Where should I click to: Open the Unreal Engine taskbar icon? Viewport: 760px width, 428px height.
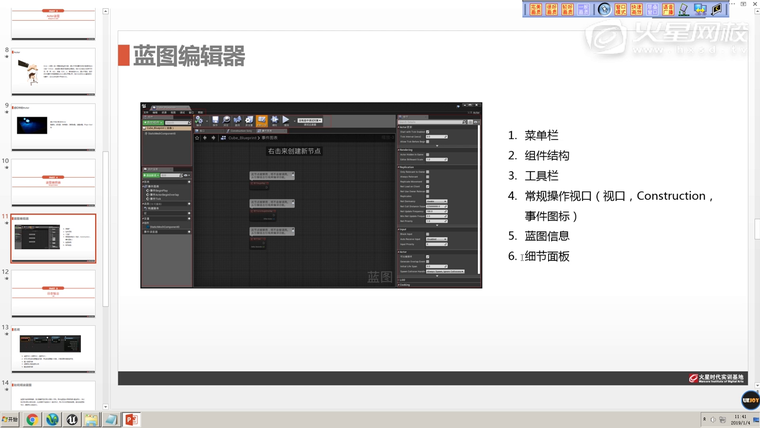72,420
